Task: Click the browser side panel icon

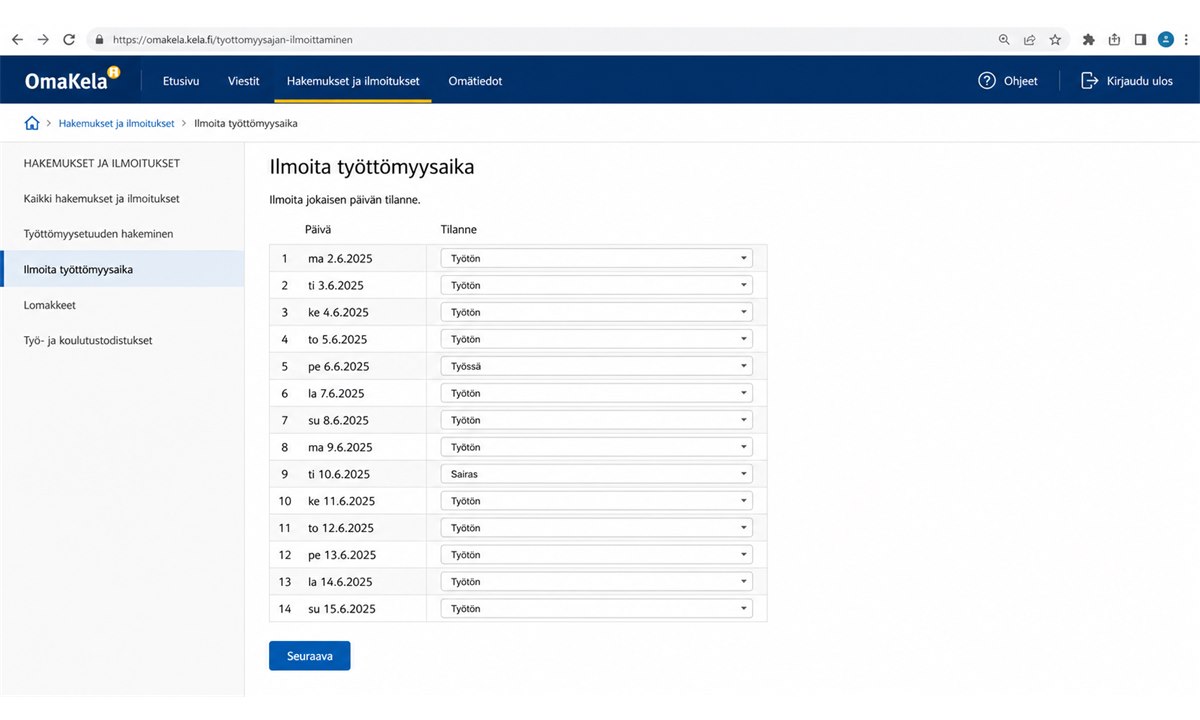Action: 1140,40
